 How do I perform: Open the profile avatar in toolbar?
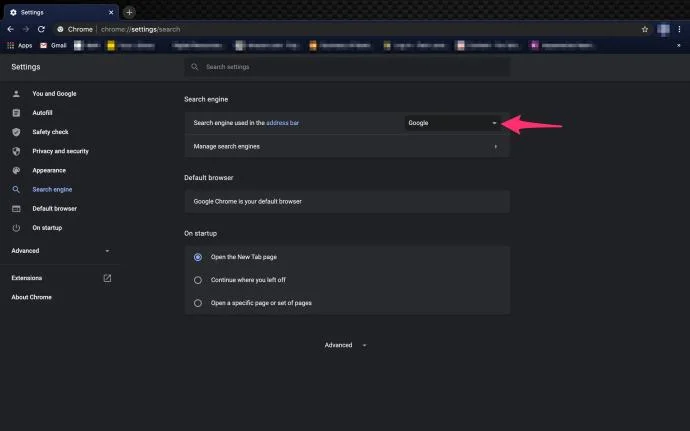pos(663,29)
